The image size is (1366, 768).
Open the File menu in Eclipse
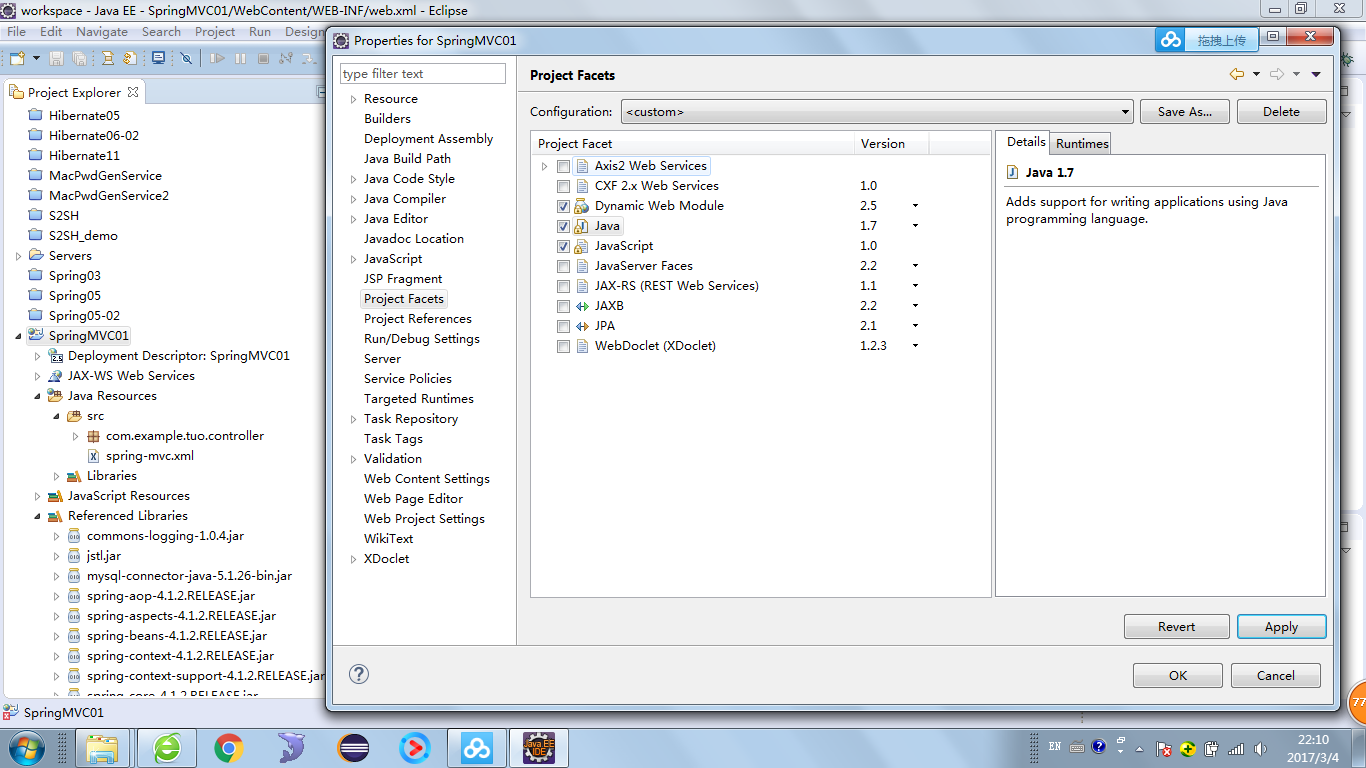(17, 31)
